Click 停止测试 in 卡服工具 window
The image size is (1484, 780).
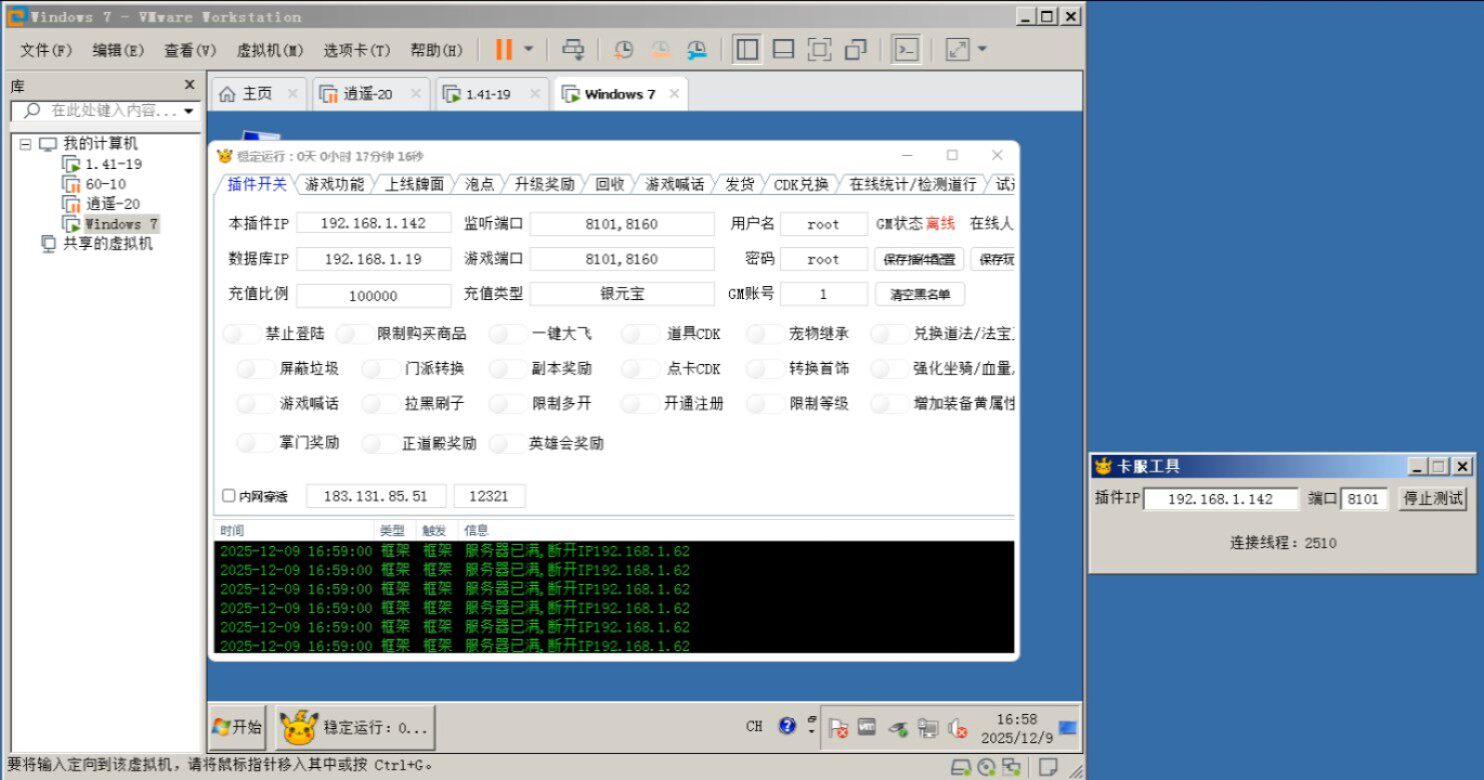click(1433, 498)
